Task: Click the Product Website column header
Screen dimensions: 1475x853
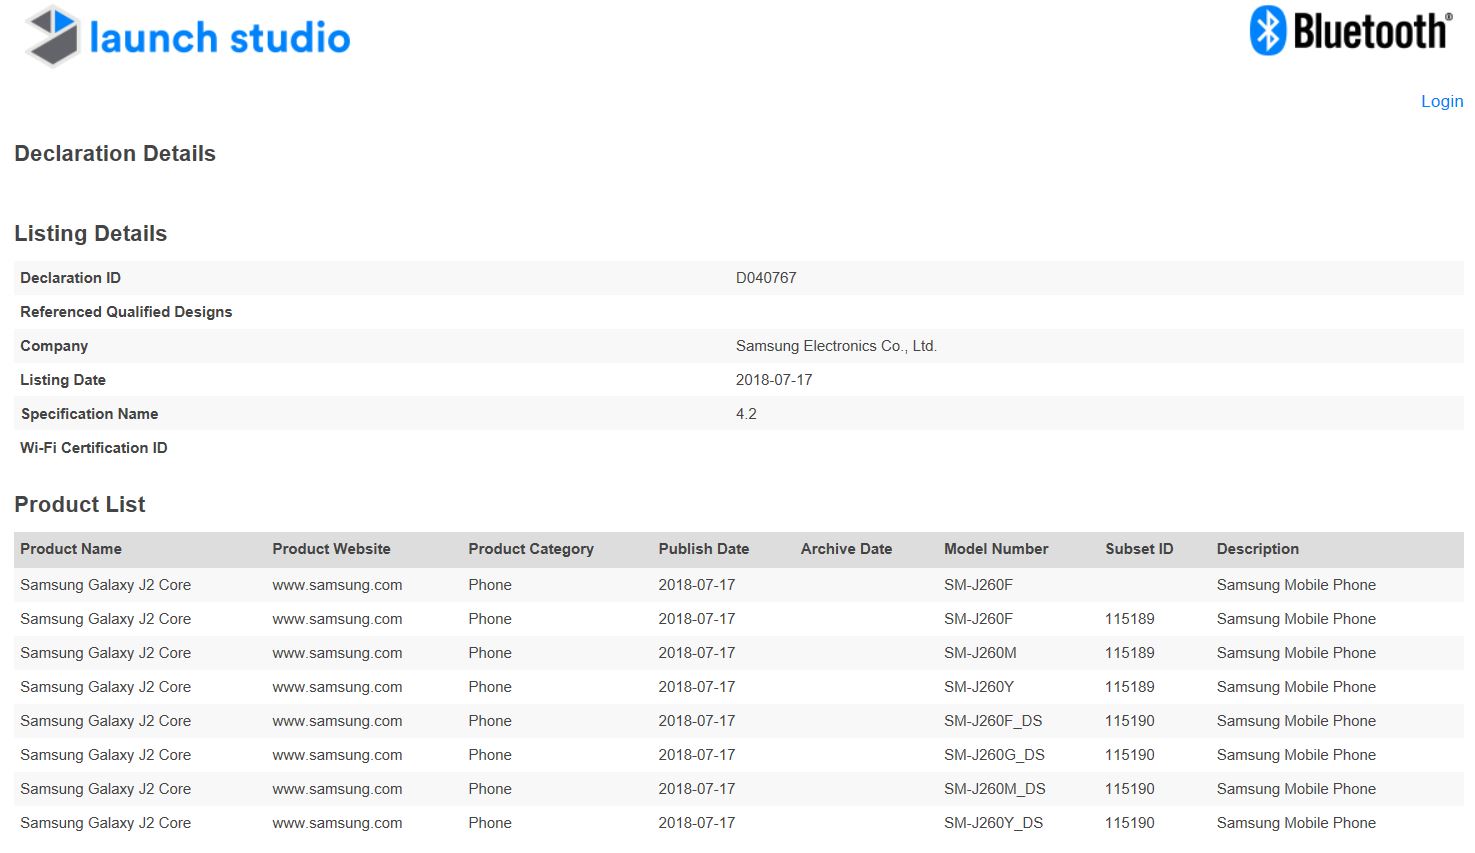Action: click(331, 549)
